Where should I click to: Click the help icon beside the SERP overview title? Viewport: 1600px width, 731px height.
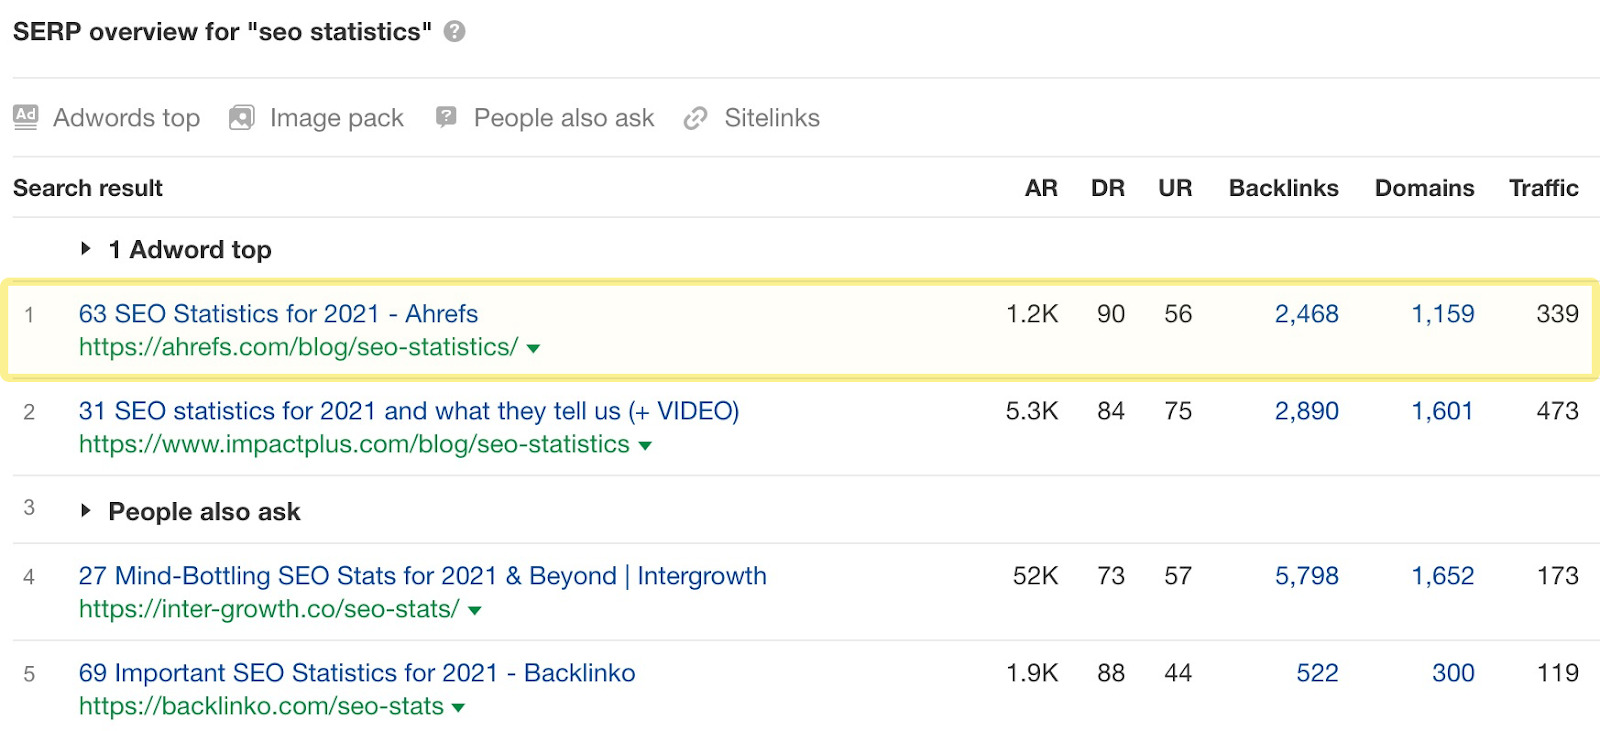click(x=454, y=31)
